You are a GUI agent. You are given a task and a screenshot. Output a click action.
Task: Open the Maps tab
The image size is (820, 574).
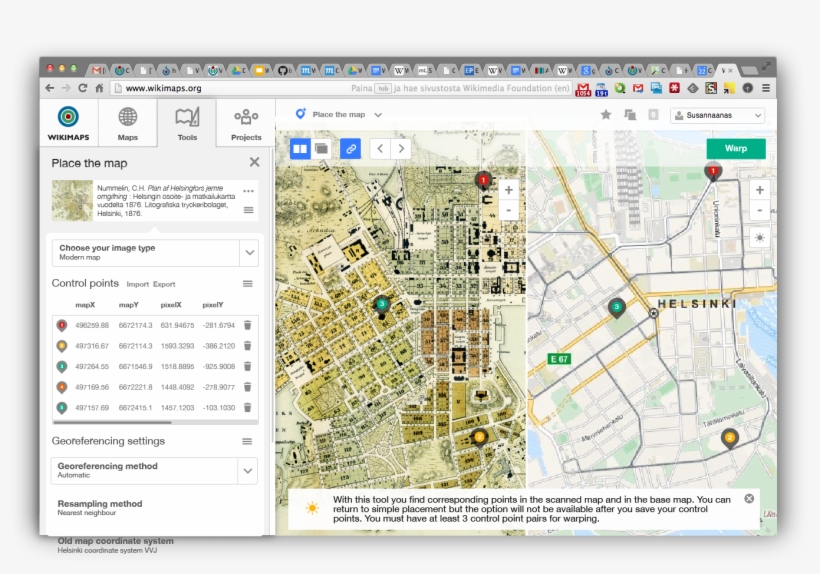tap(128, 124)
